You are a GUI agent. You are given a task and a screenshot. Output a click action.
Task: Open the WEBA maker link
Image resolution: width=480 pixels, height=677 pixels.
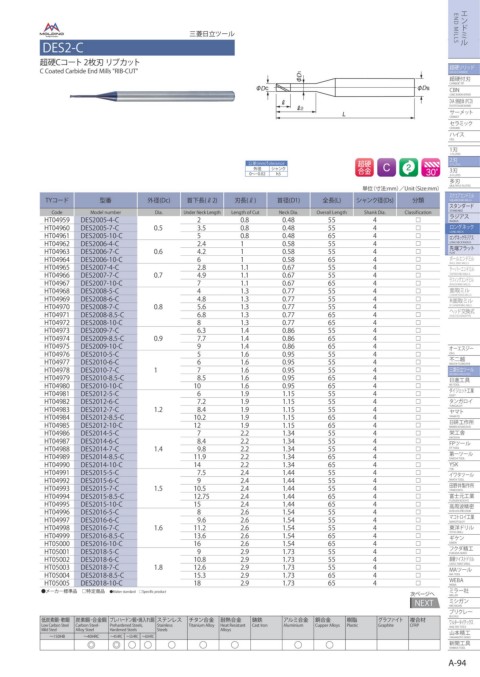pos(464,581)
